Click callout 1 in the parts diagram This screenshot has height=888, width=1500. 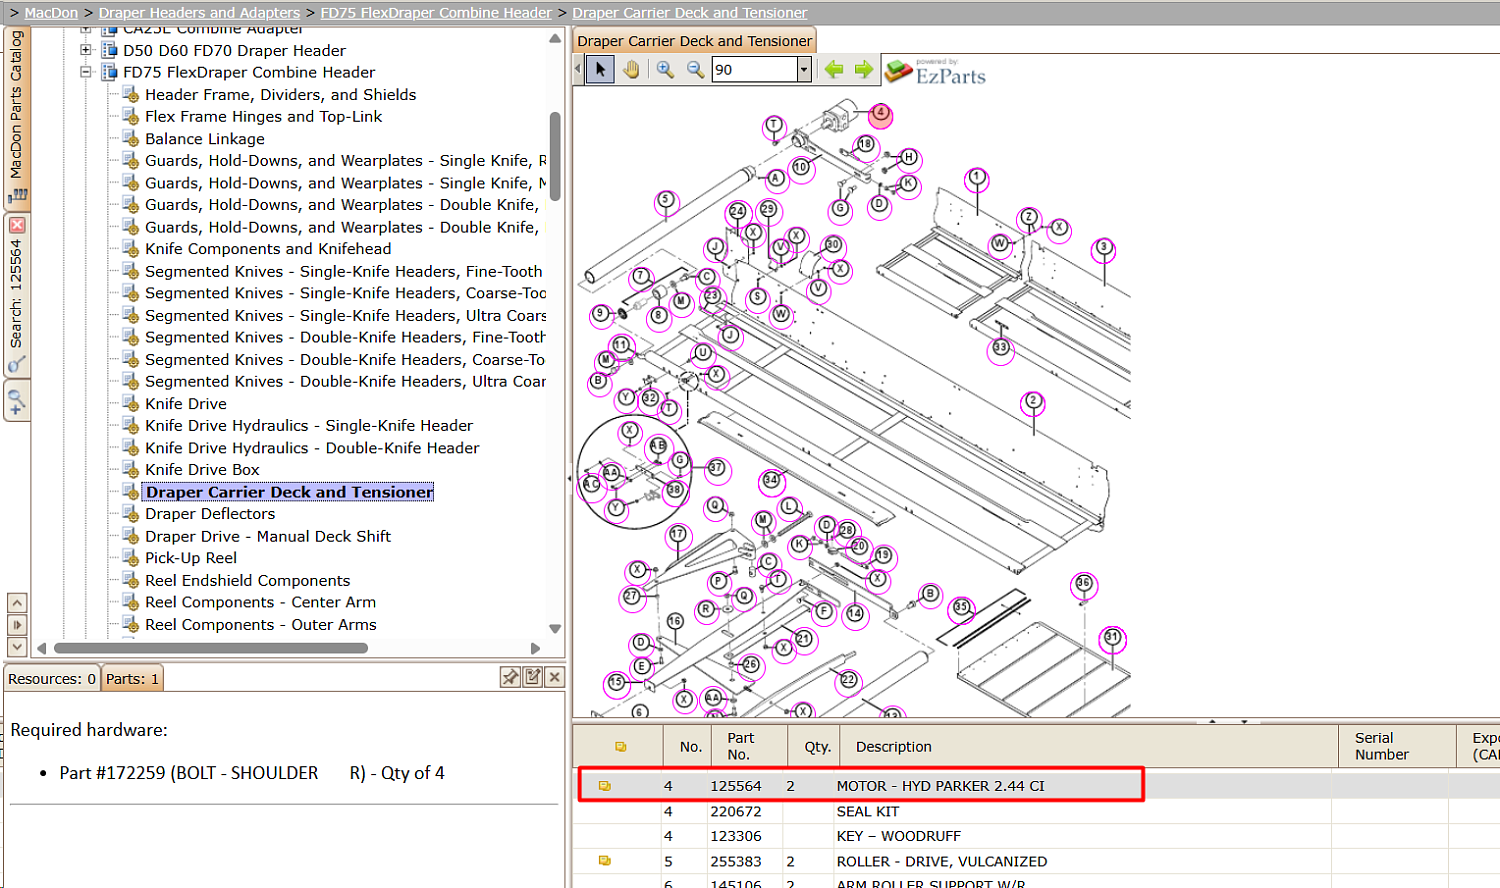click(977, 178)
